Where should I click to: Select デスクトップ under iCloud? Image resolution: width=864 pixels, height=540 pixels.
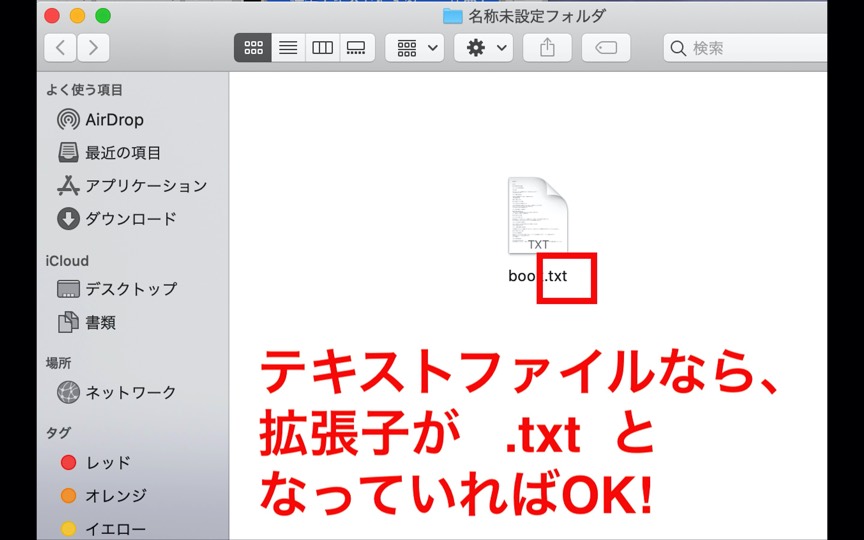[130, 289]
